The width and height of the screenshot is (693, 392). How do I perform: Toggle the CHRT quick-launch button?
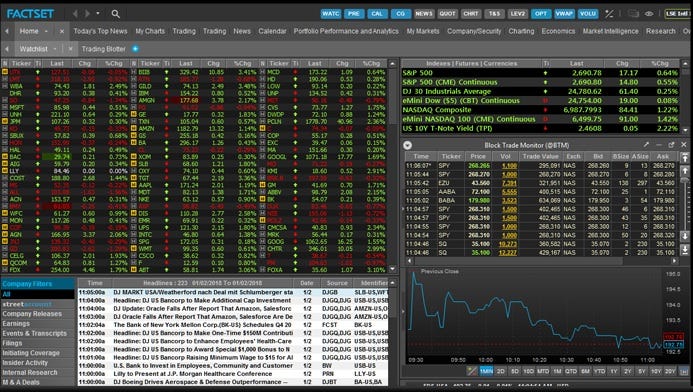point(471,14)
